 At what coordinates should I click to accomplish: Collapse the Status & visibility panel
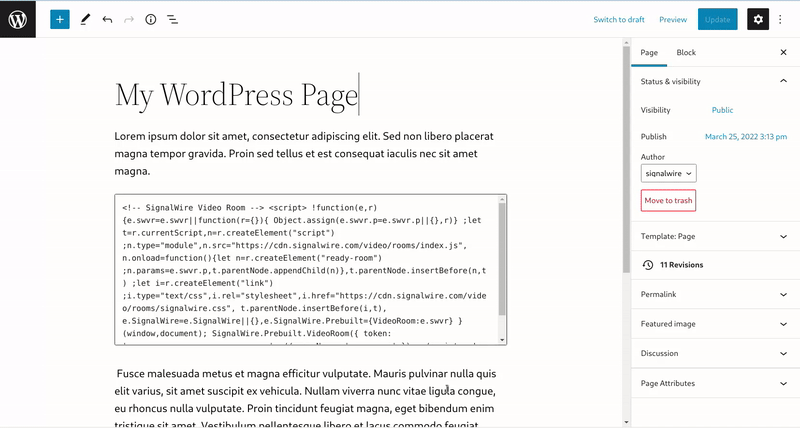point(783,81)
